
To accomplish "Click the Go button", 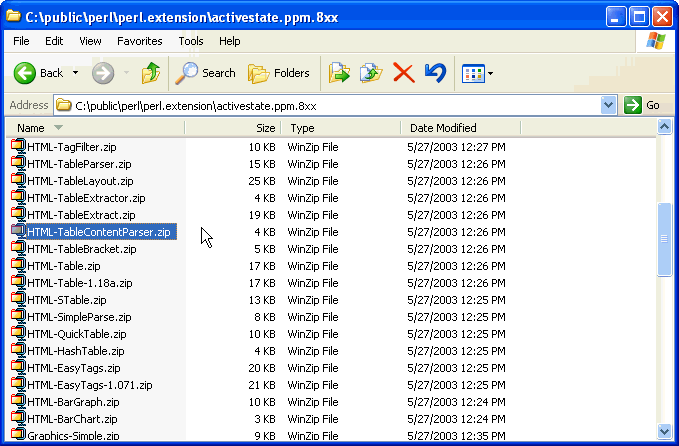I will point(642,105).
